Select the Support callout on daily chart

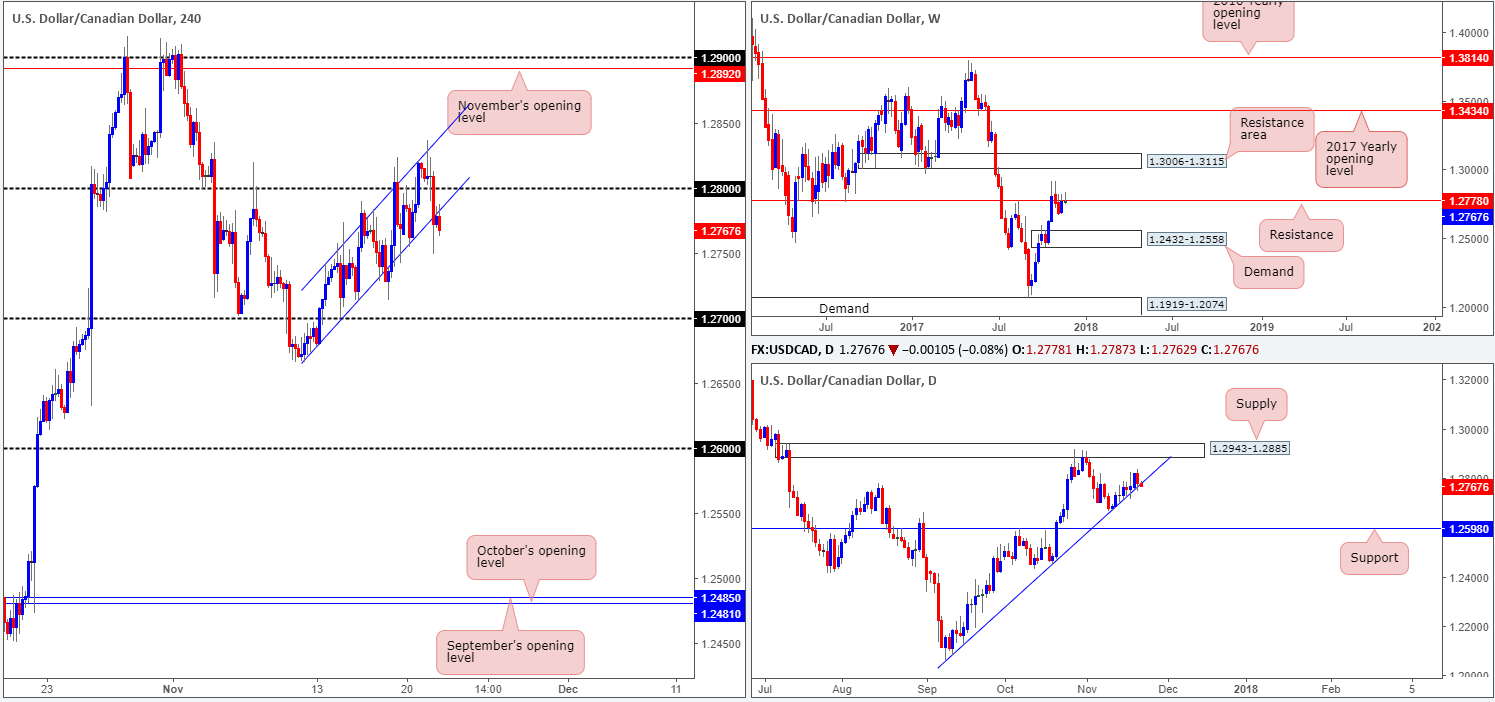(1374, 557)
